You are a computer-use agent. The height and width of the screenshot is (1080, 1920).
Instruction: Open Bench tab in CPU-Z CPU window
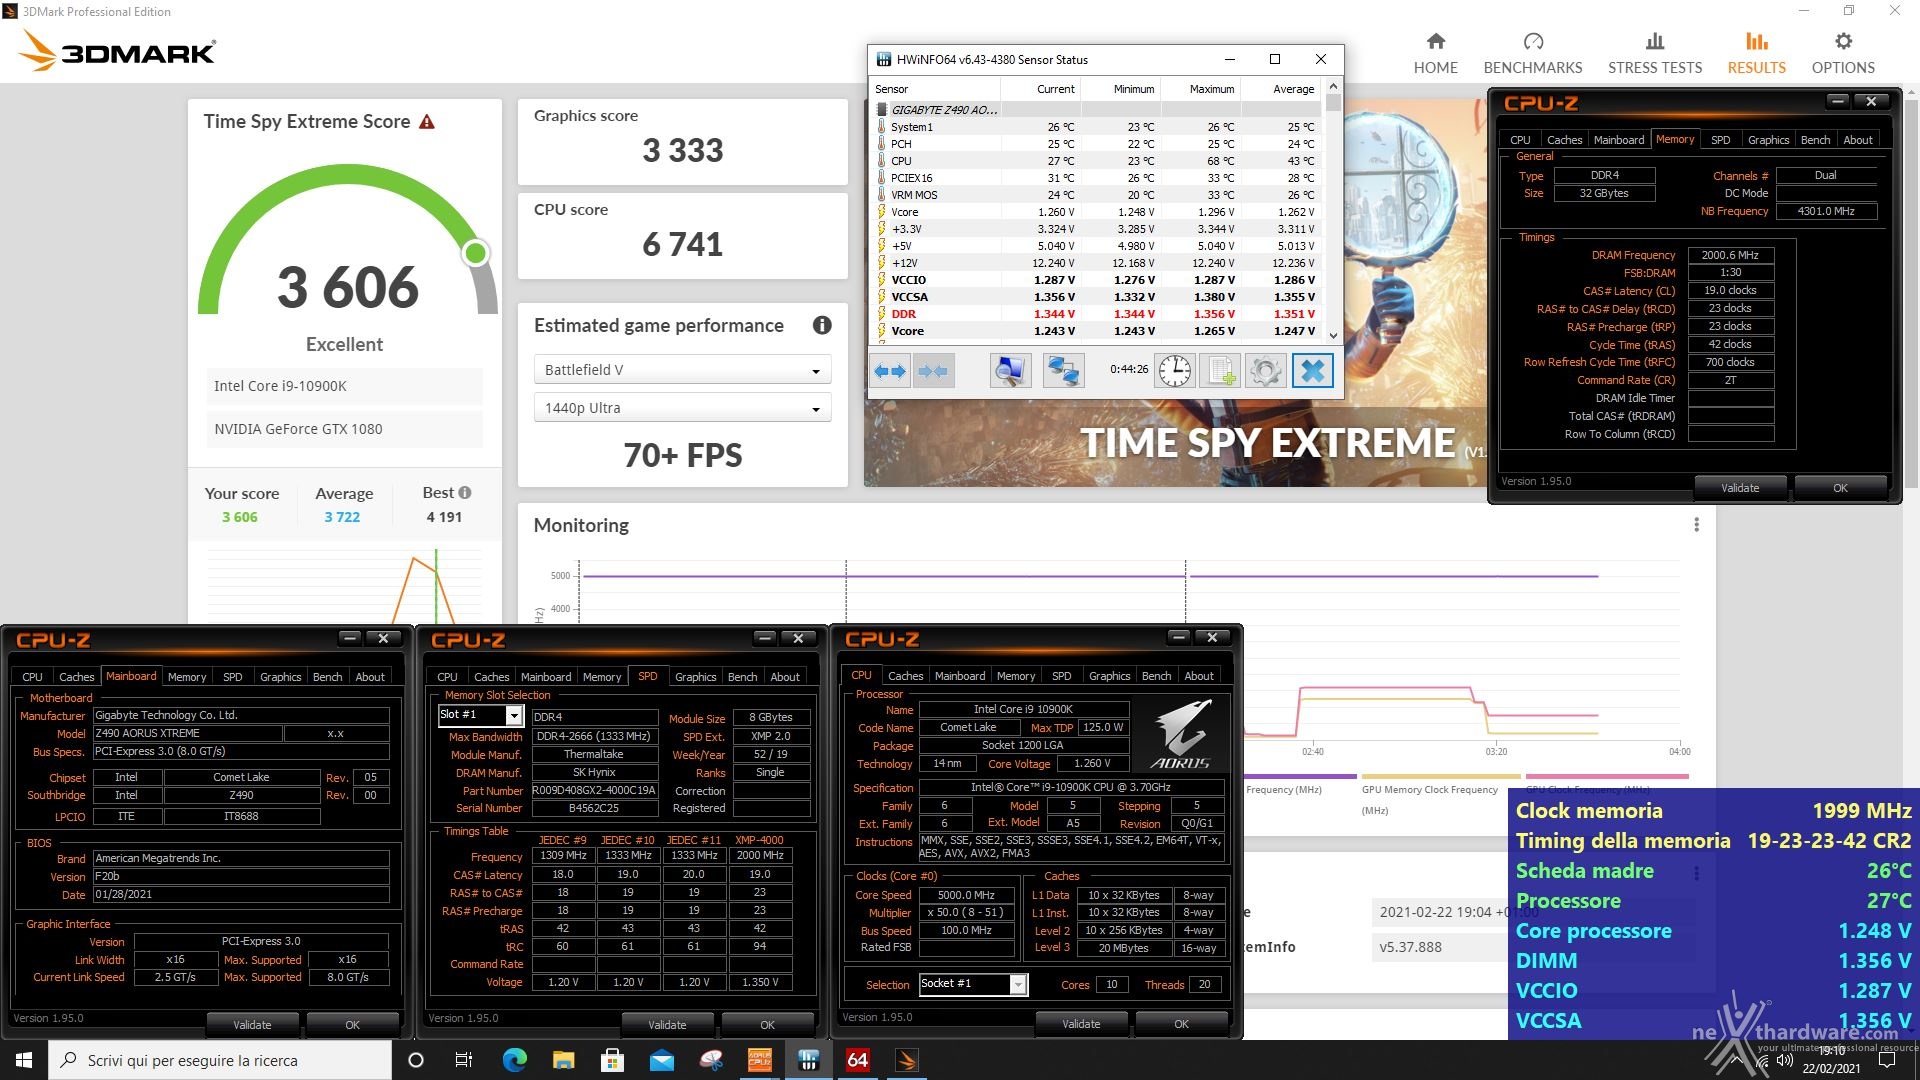pos(1156,676)
